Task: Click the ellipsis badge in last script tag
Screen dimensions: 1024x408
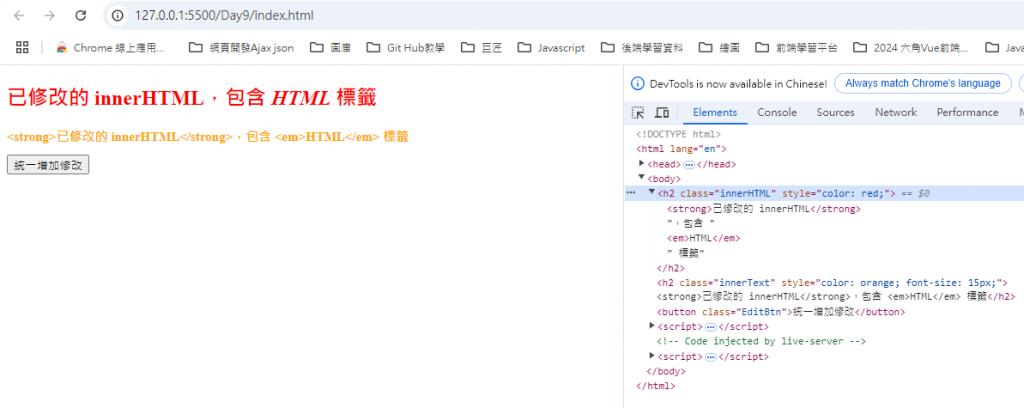Action: pos(711,357)
